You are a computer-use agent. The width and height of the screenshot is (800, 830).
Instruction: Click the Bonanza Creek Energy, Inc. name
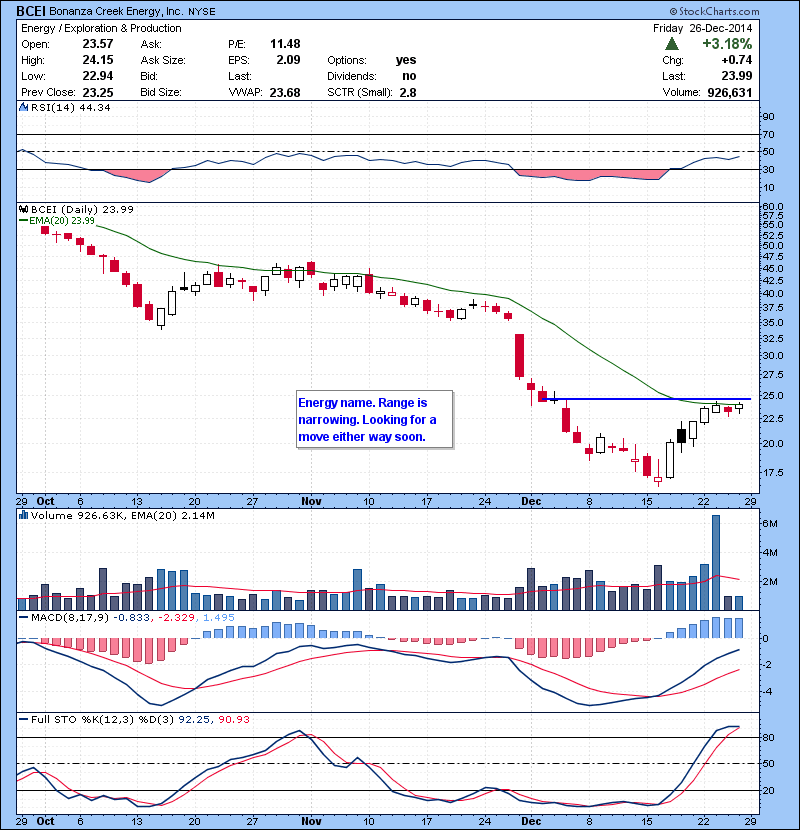[116, 11]
